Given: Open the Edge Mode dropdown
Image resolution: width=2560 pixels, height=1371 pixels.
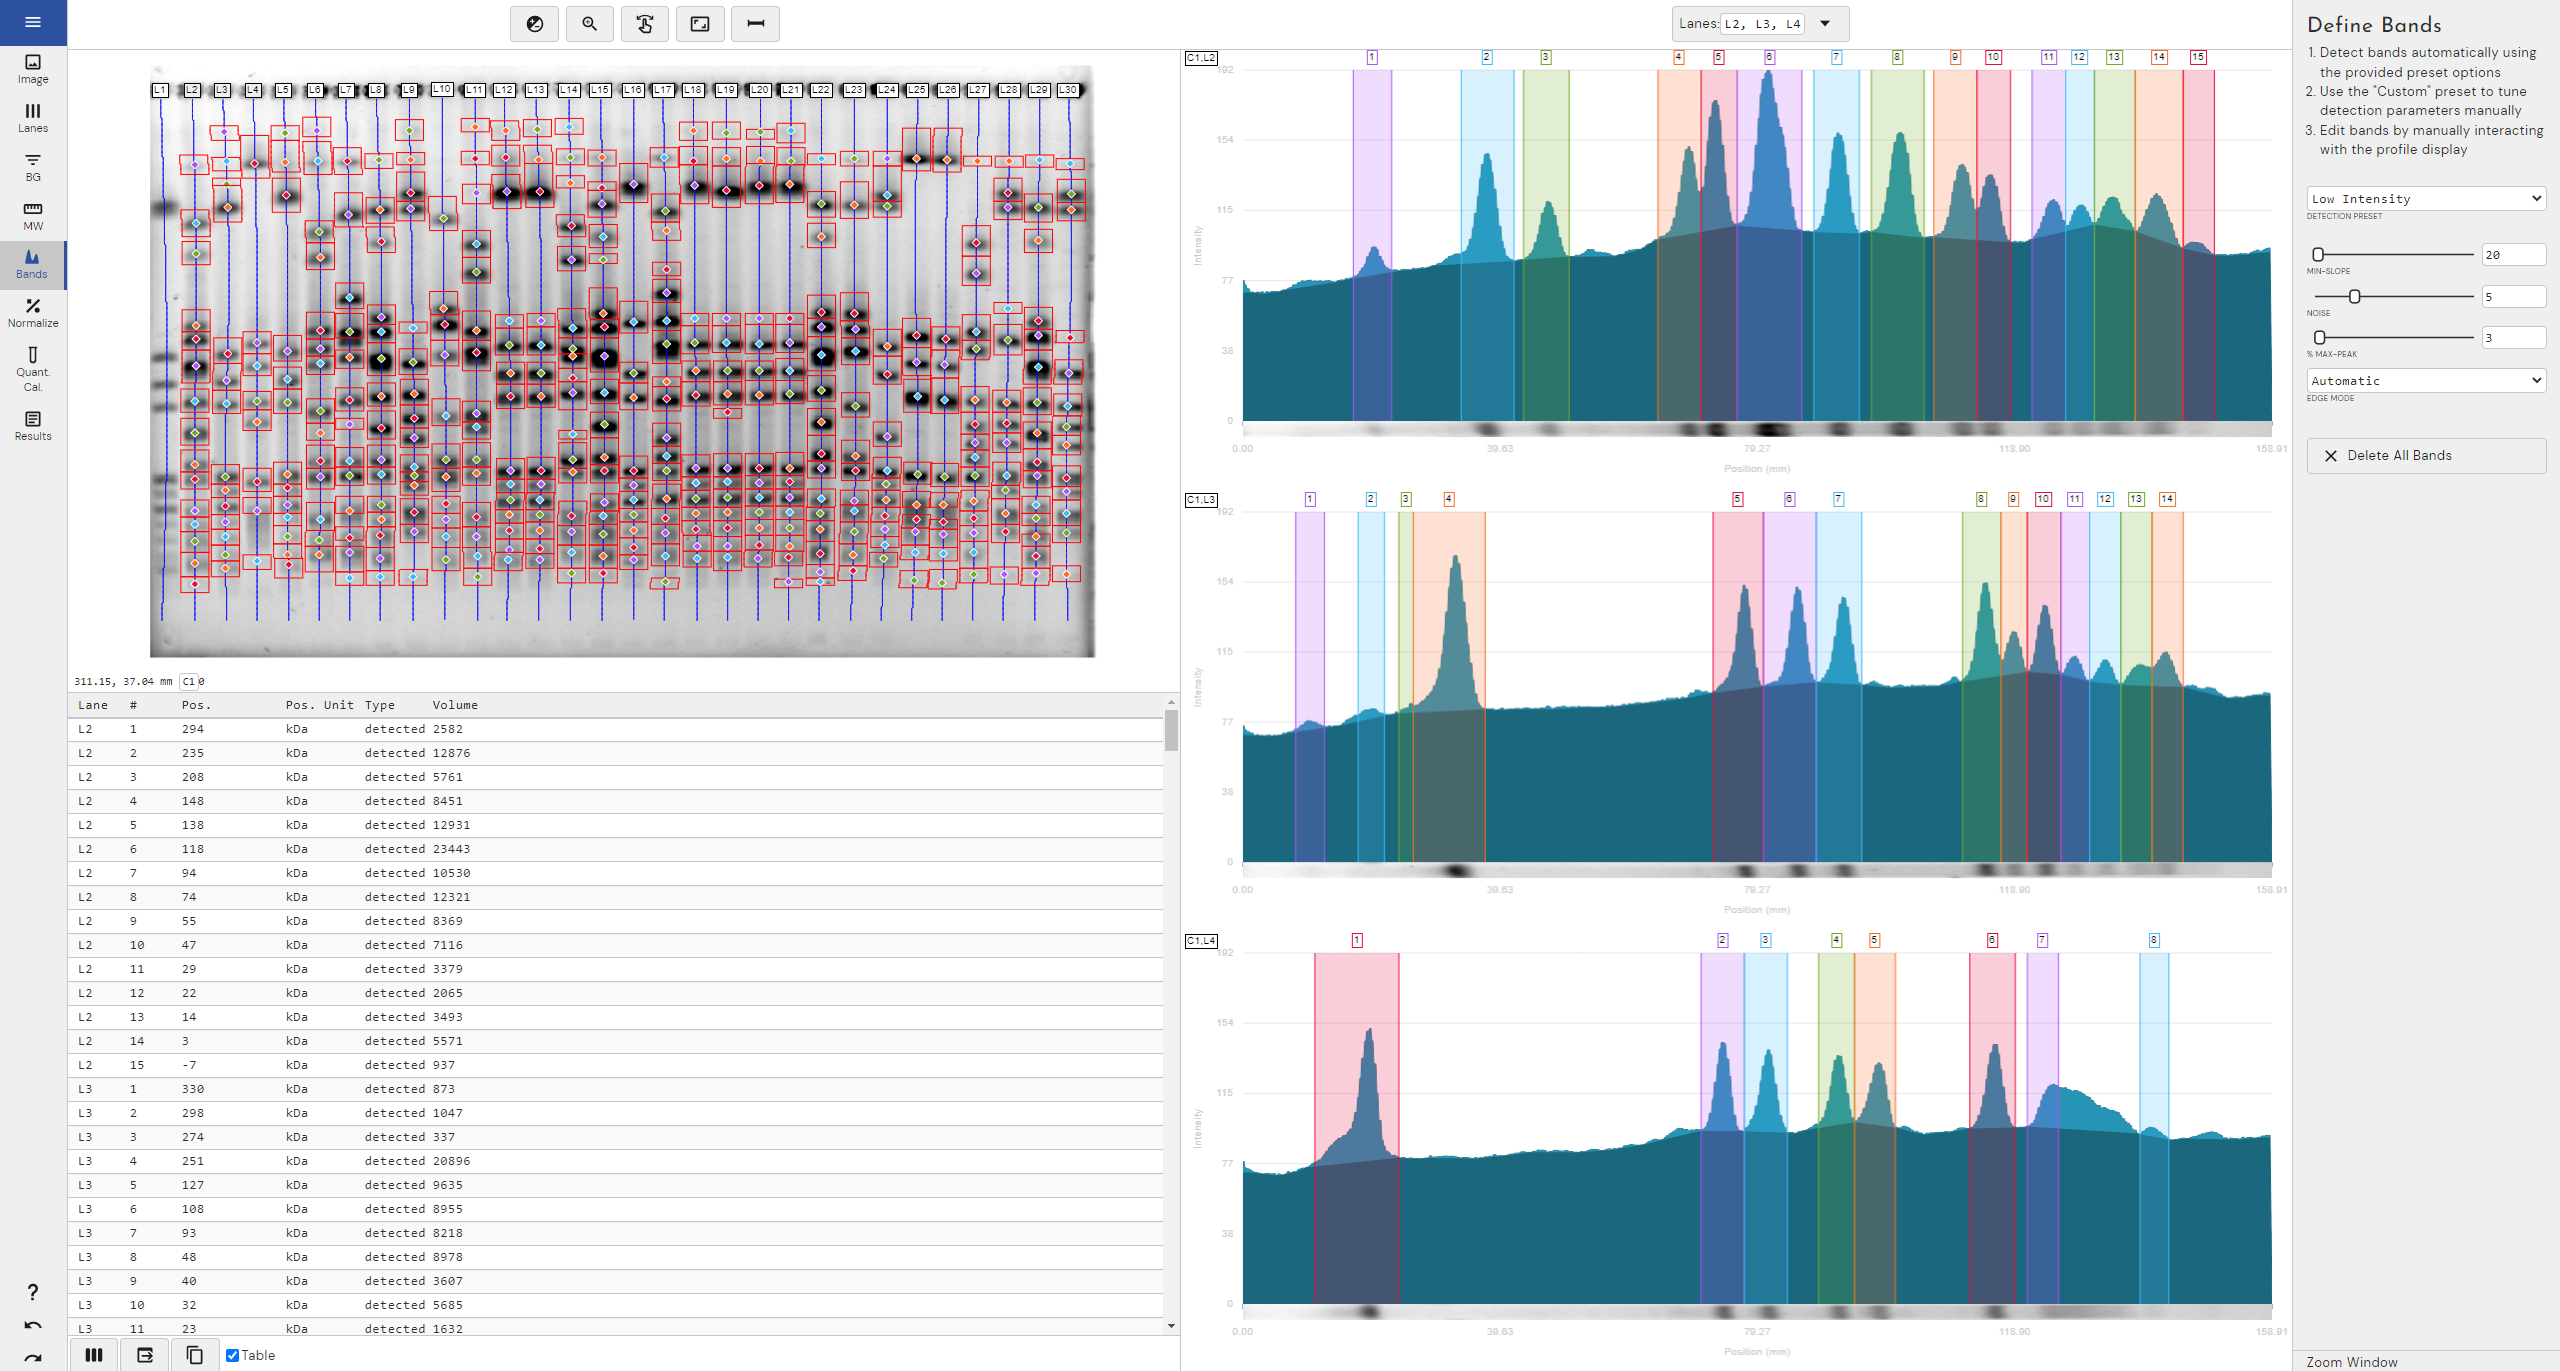Looking at the screenshot, I should pos(2425,381).
